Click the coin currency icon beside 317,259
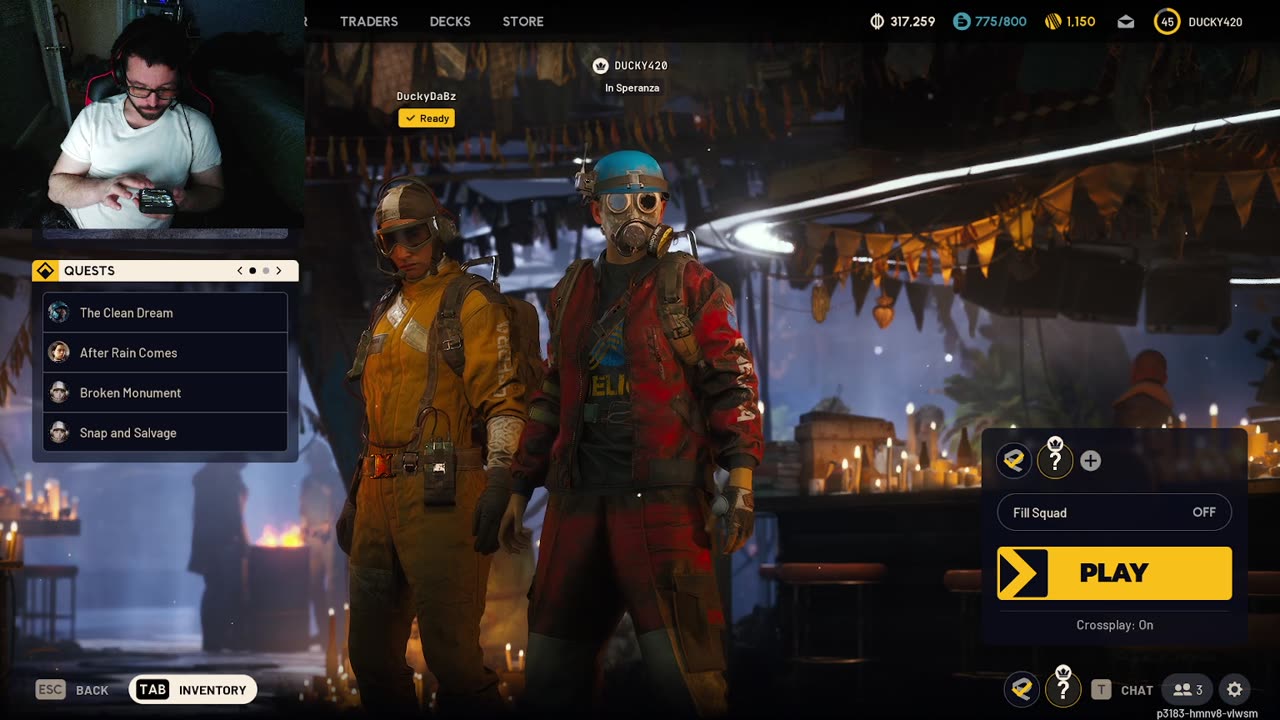 coord(877,21)
